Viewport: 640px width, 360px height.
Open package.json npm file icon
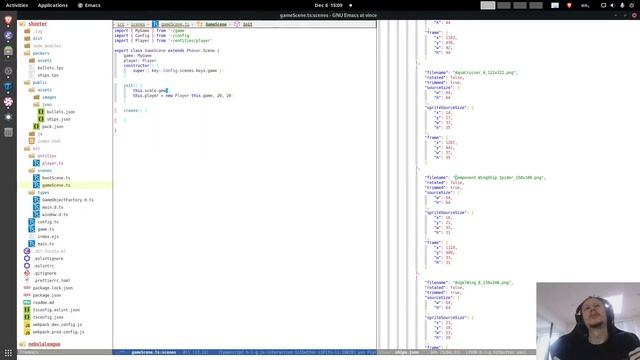click(27, 296)
